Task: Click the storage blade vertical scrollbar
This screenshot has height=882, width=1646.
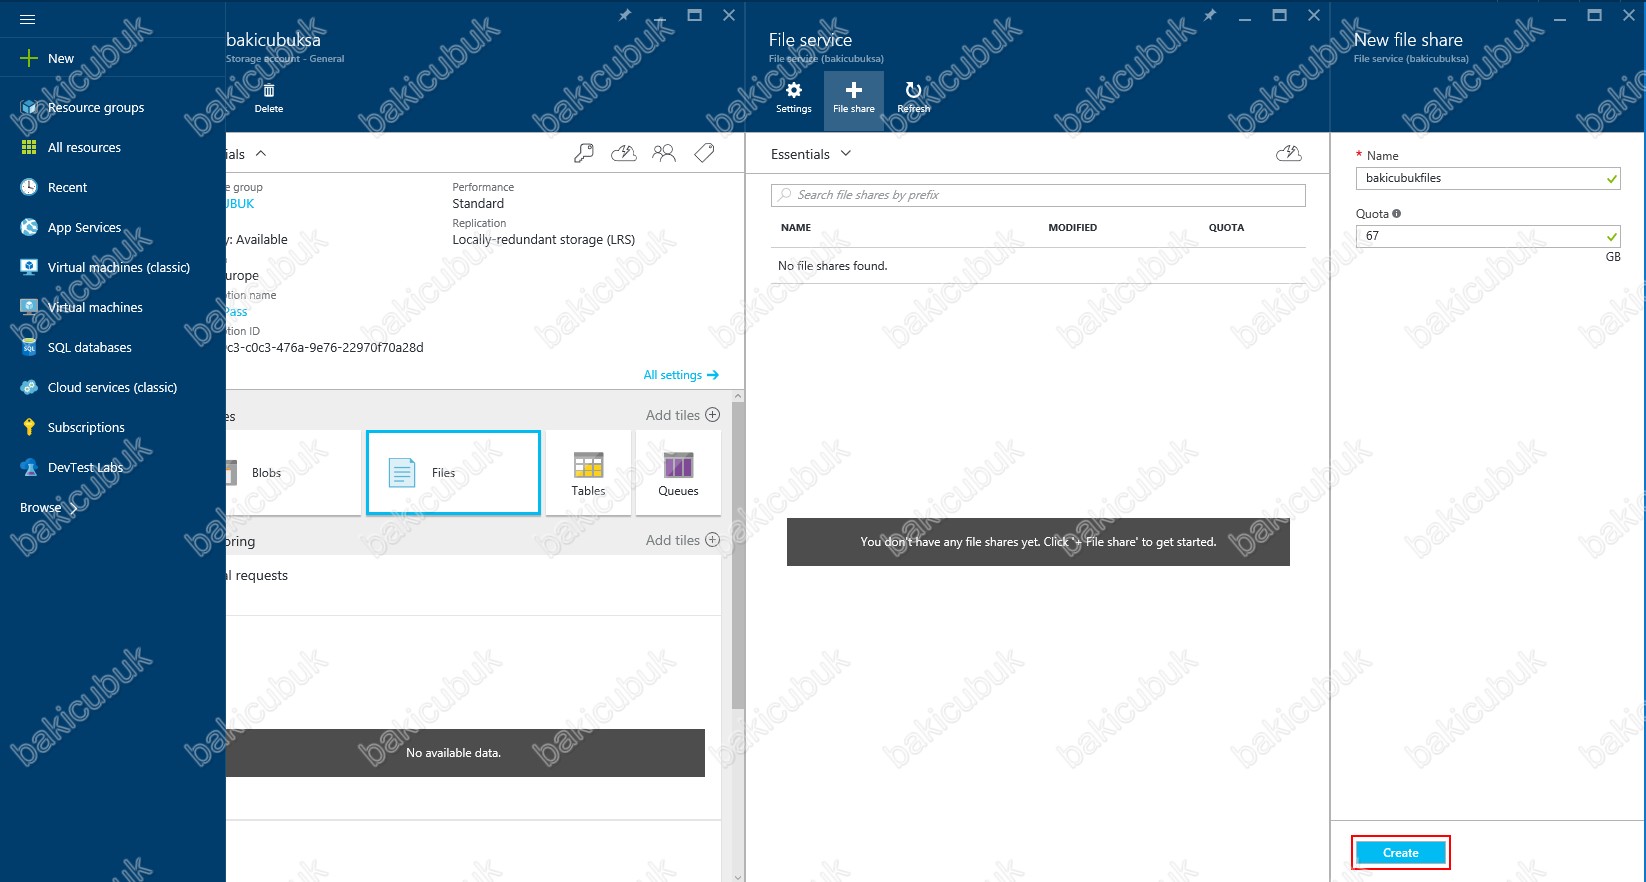Action: (738, 555)
